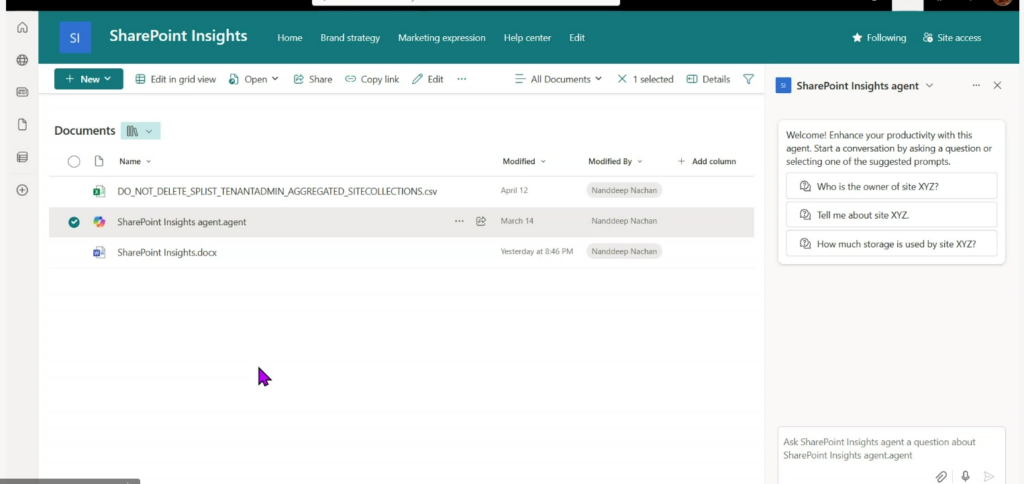
Task: Go to the Home nav item
Action: (x=289, y=38)
